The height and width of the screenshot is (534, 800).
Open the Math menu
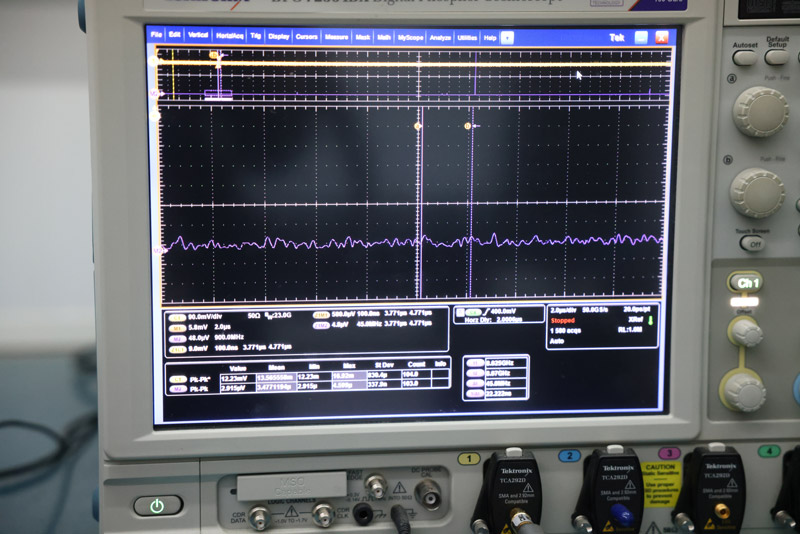(384, 37)
